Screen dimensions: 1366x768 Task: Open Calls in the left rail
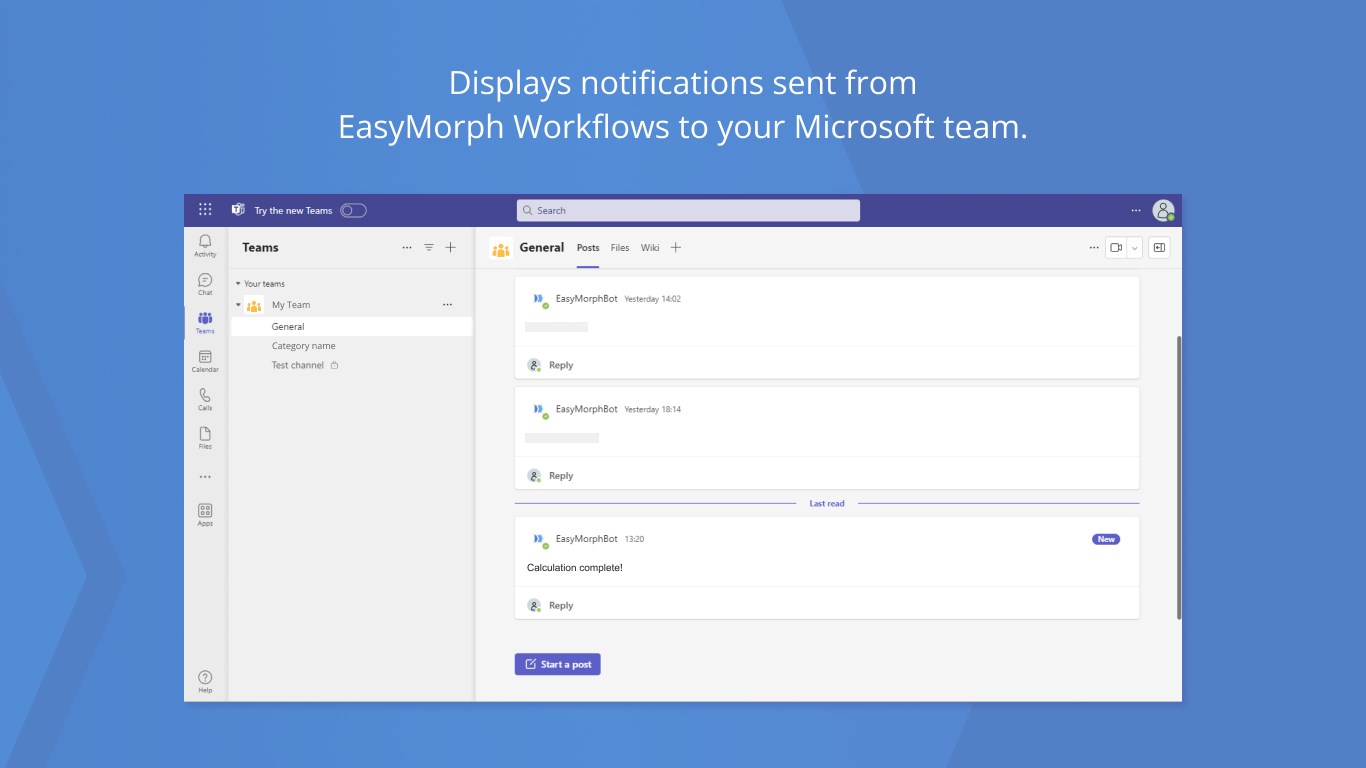[205, 399]
